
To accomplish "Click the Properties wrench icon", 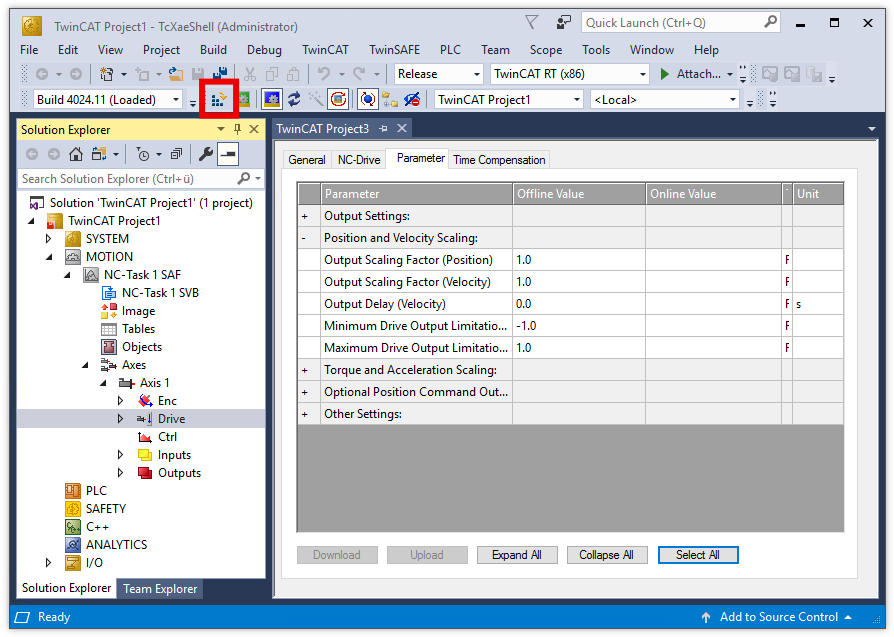I will (x=206, y=154).
